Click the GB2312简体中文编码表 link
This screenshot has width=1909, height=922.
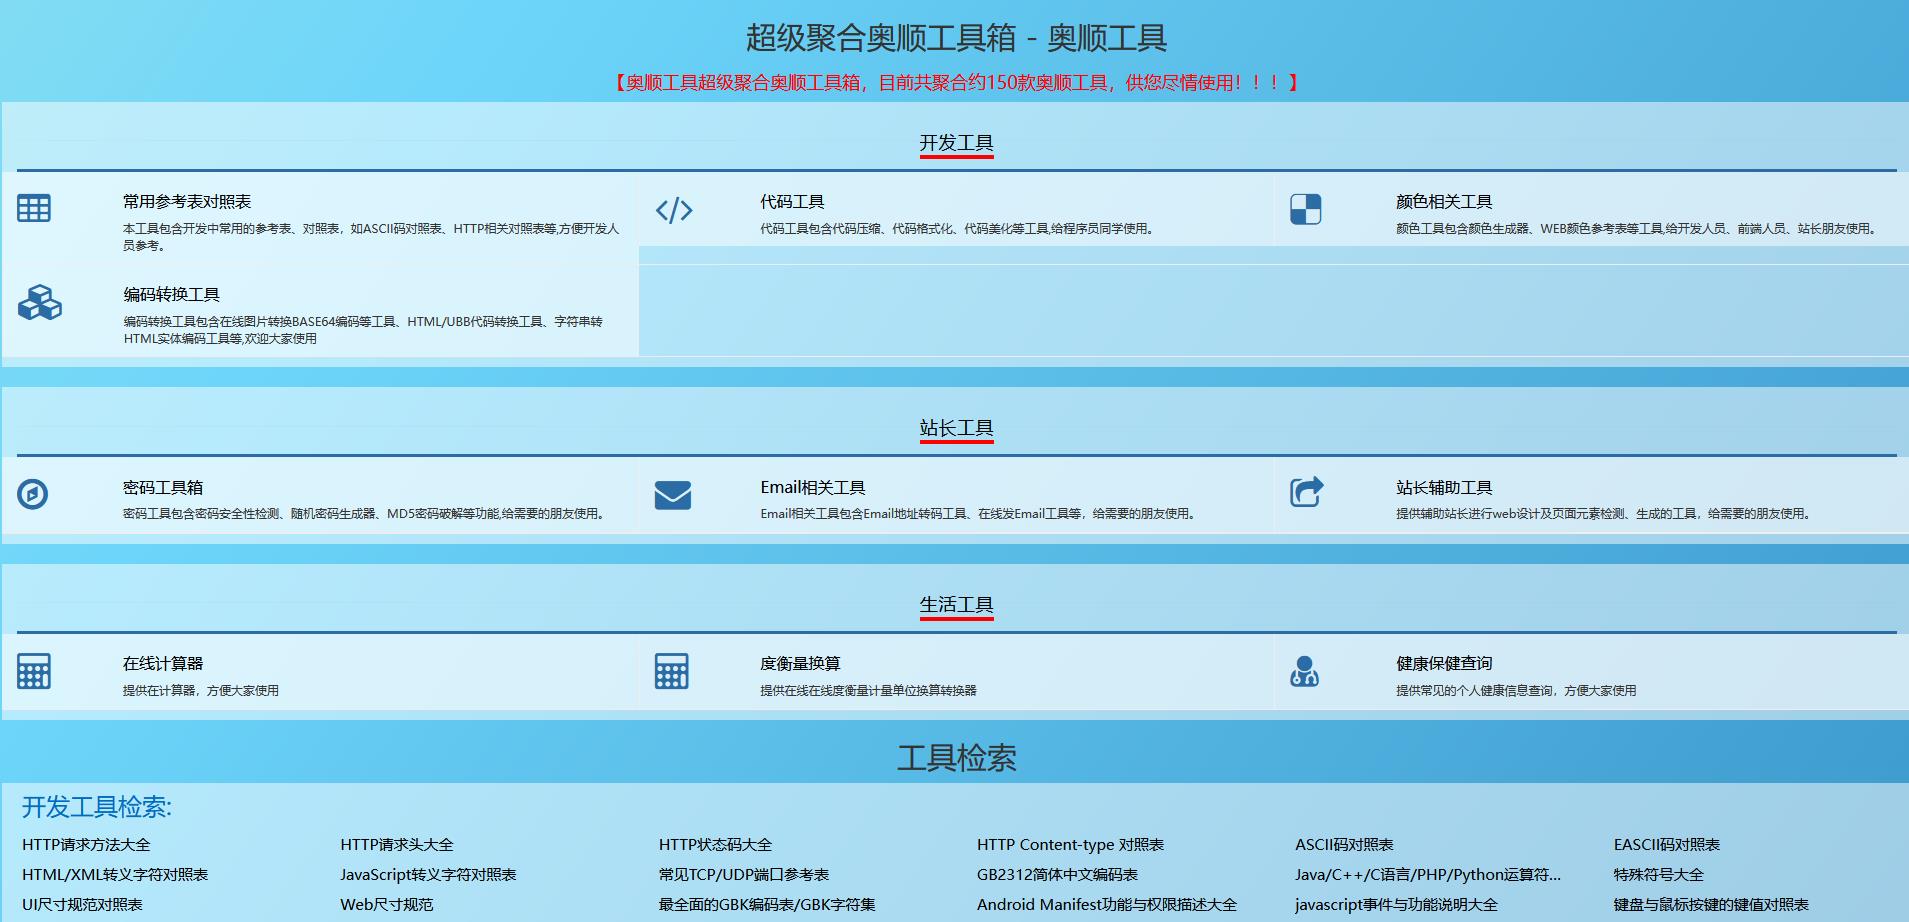(x=1057, y=874)
